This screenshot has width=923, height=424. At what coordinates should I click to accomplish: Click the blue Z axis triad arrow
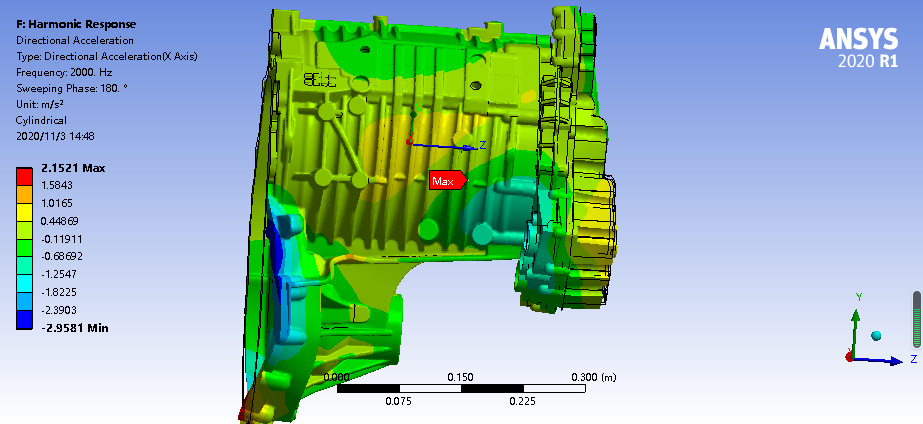coord(890,359)
